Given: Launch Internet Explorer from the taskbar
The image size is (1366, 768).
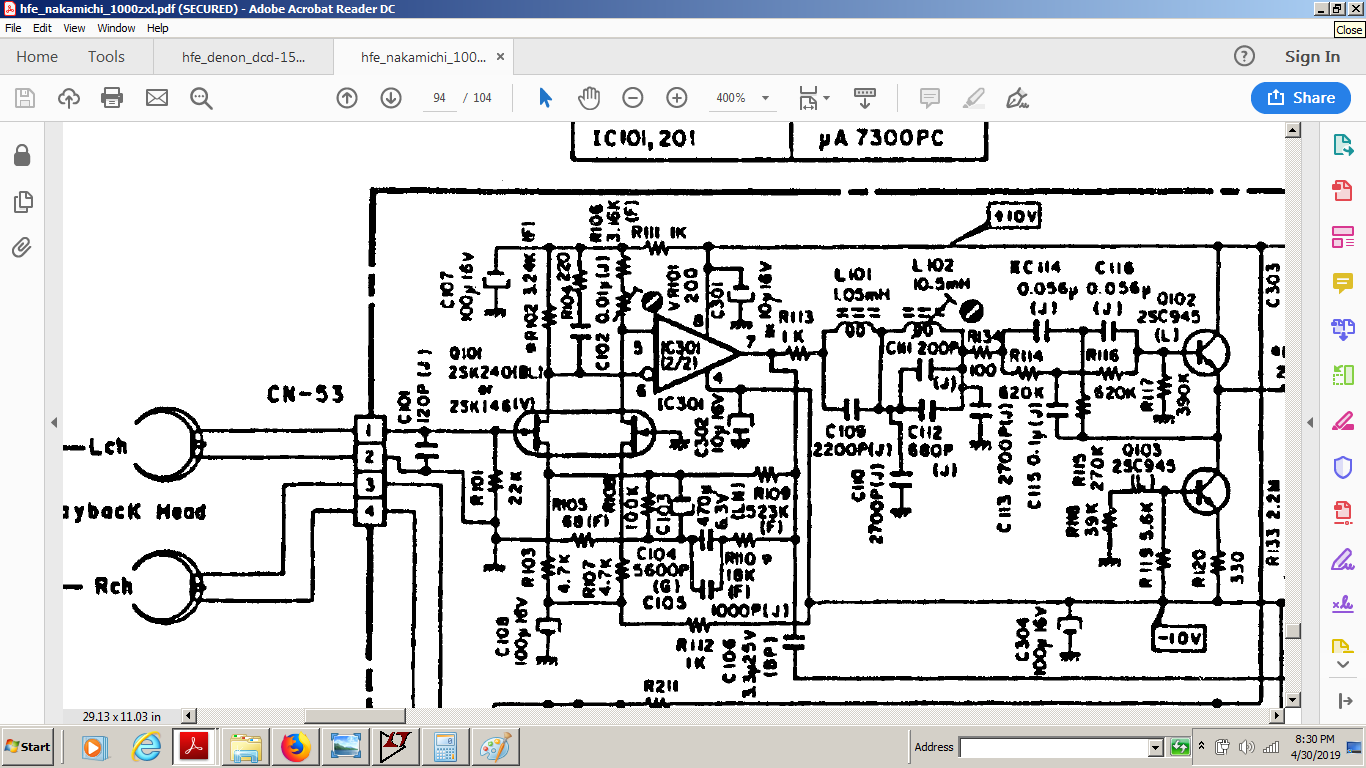Looking at the screenshot, I should point(147,747).
